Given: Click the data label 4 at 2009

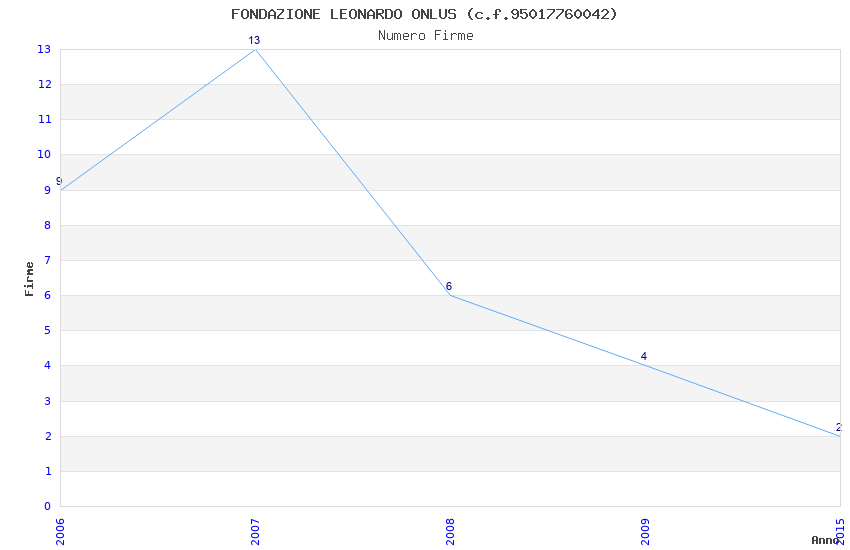Looking at the screenshot, I should coord(643,356).
